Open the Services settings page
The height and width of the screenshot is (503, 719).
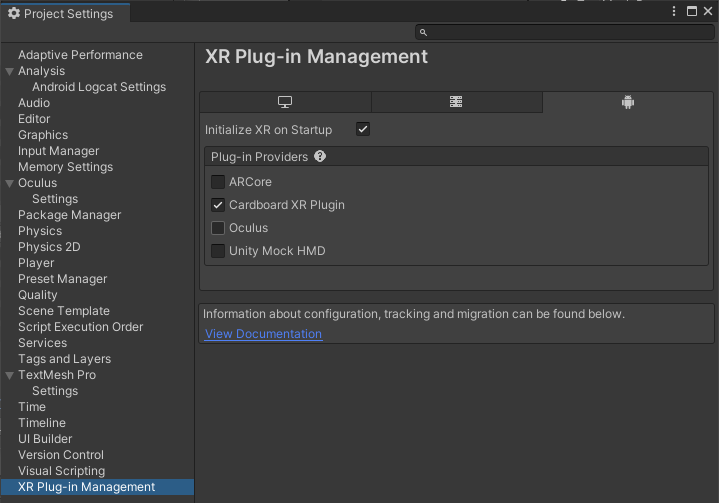click(x=43, y=343)
